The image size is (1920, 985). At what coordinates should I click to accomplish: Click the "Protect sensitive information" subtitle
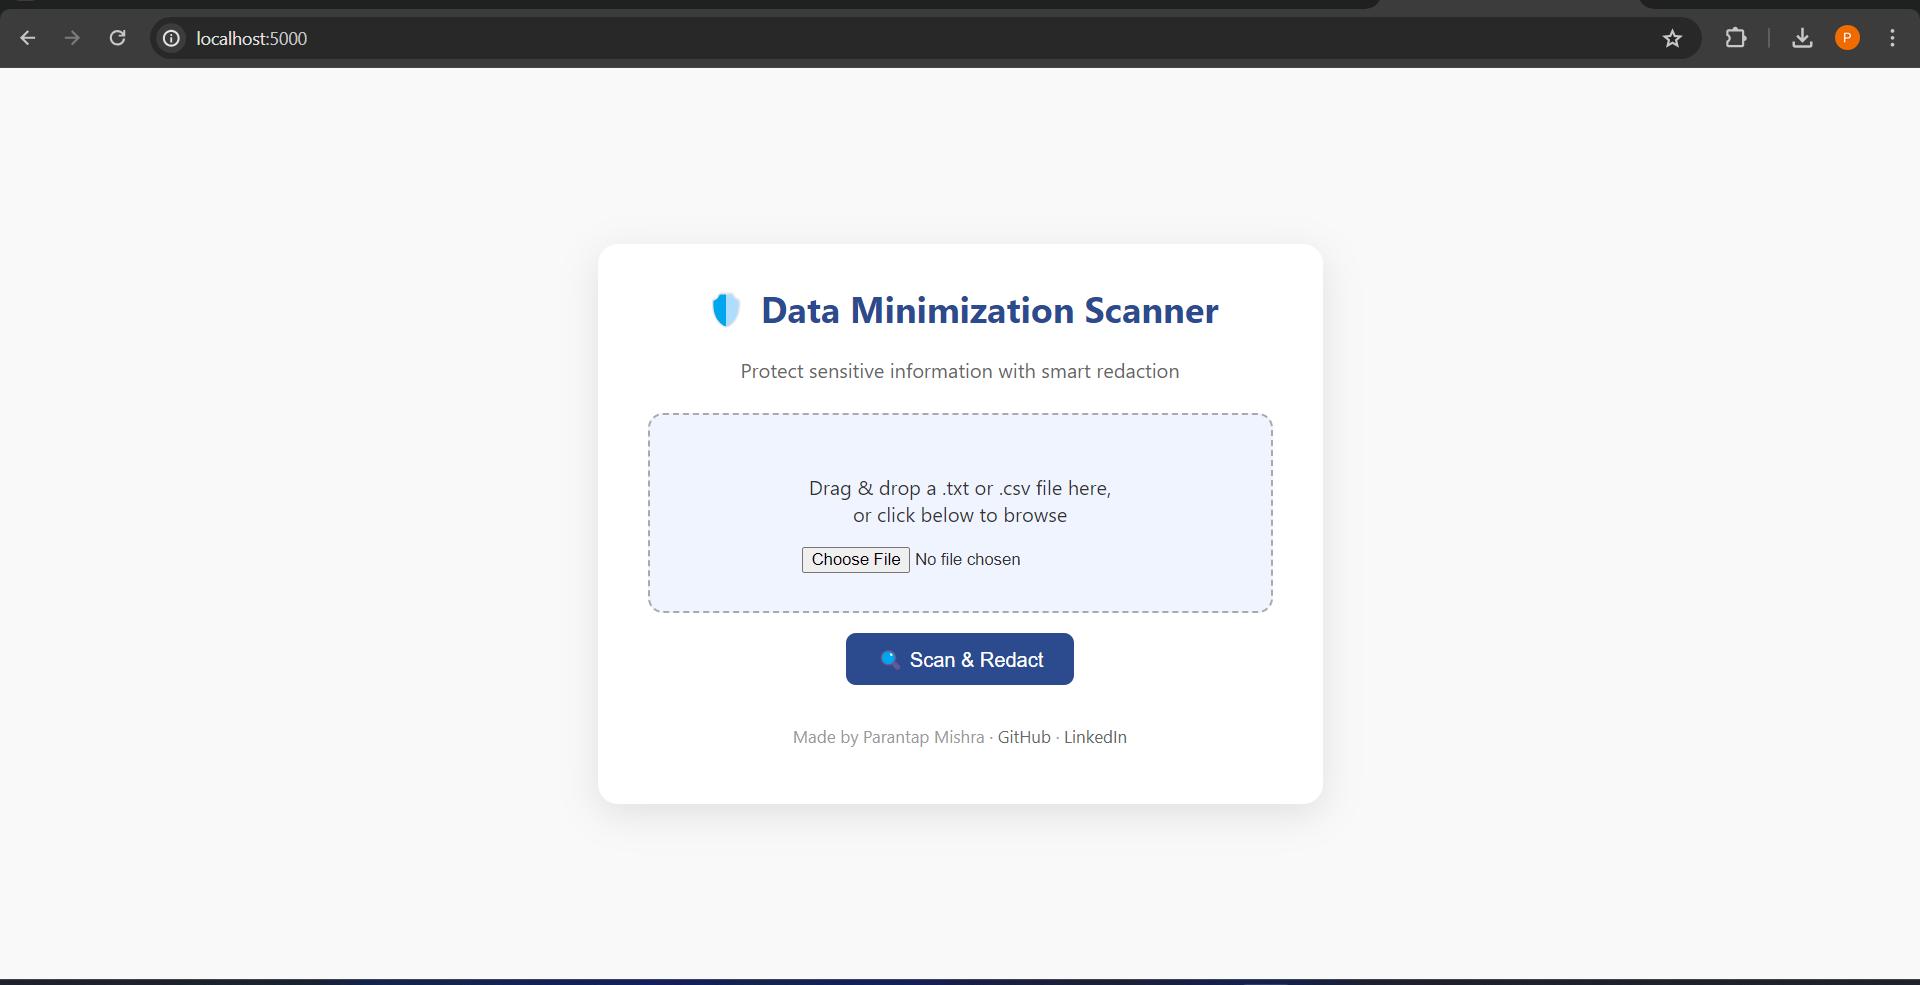pos(960,371)
